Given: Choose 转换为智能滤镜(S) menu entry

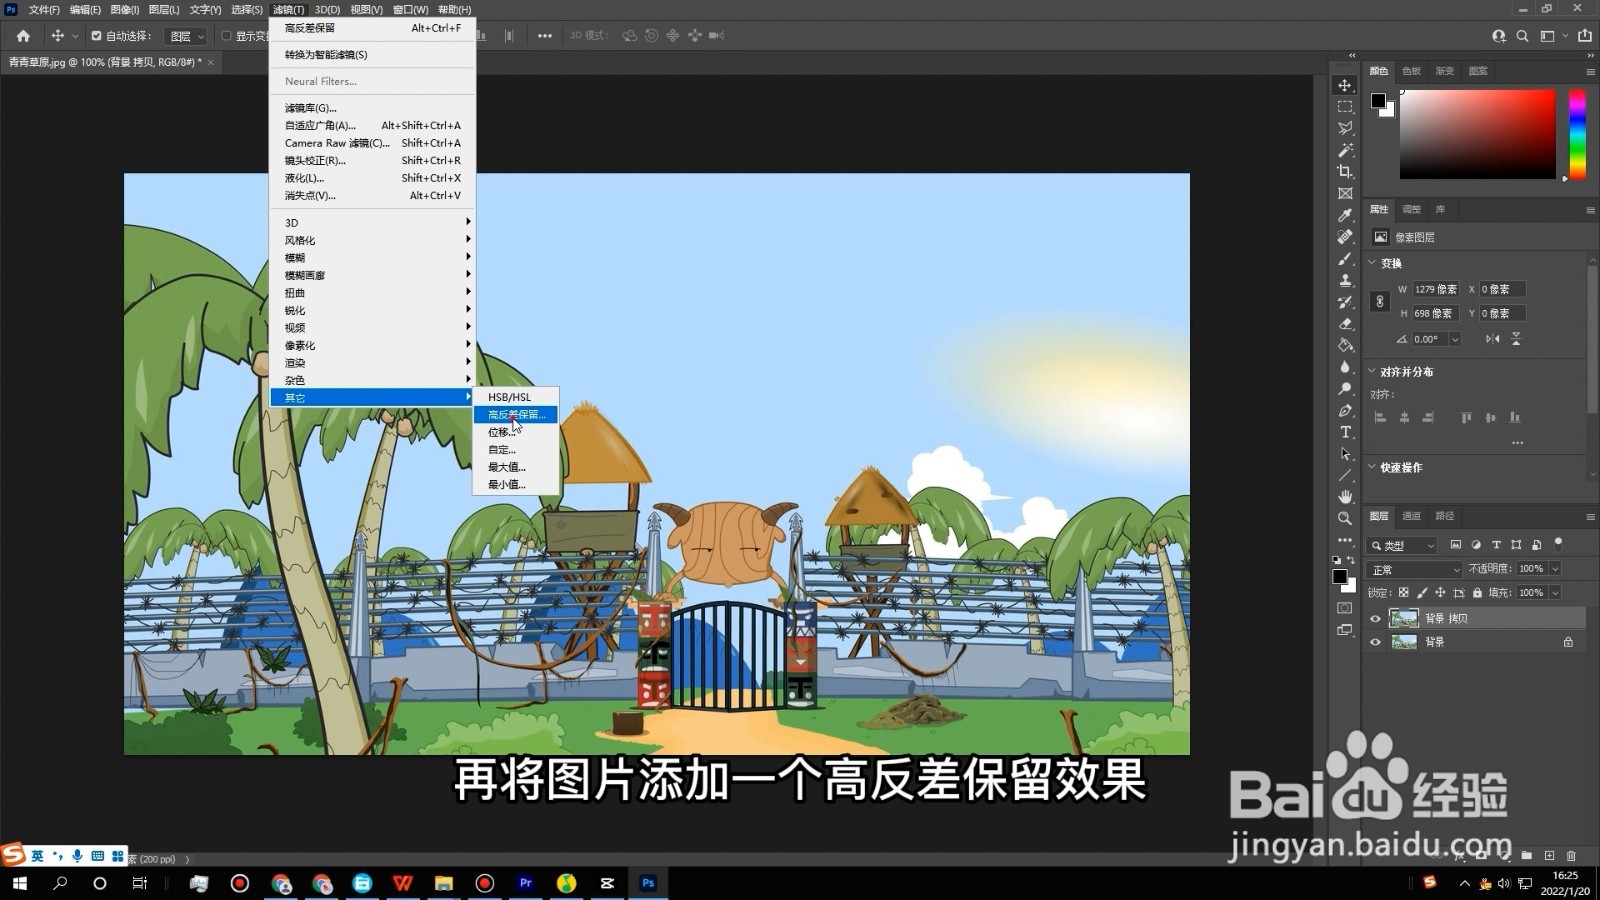Looking at the screenshot, I should coord(372,55).
